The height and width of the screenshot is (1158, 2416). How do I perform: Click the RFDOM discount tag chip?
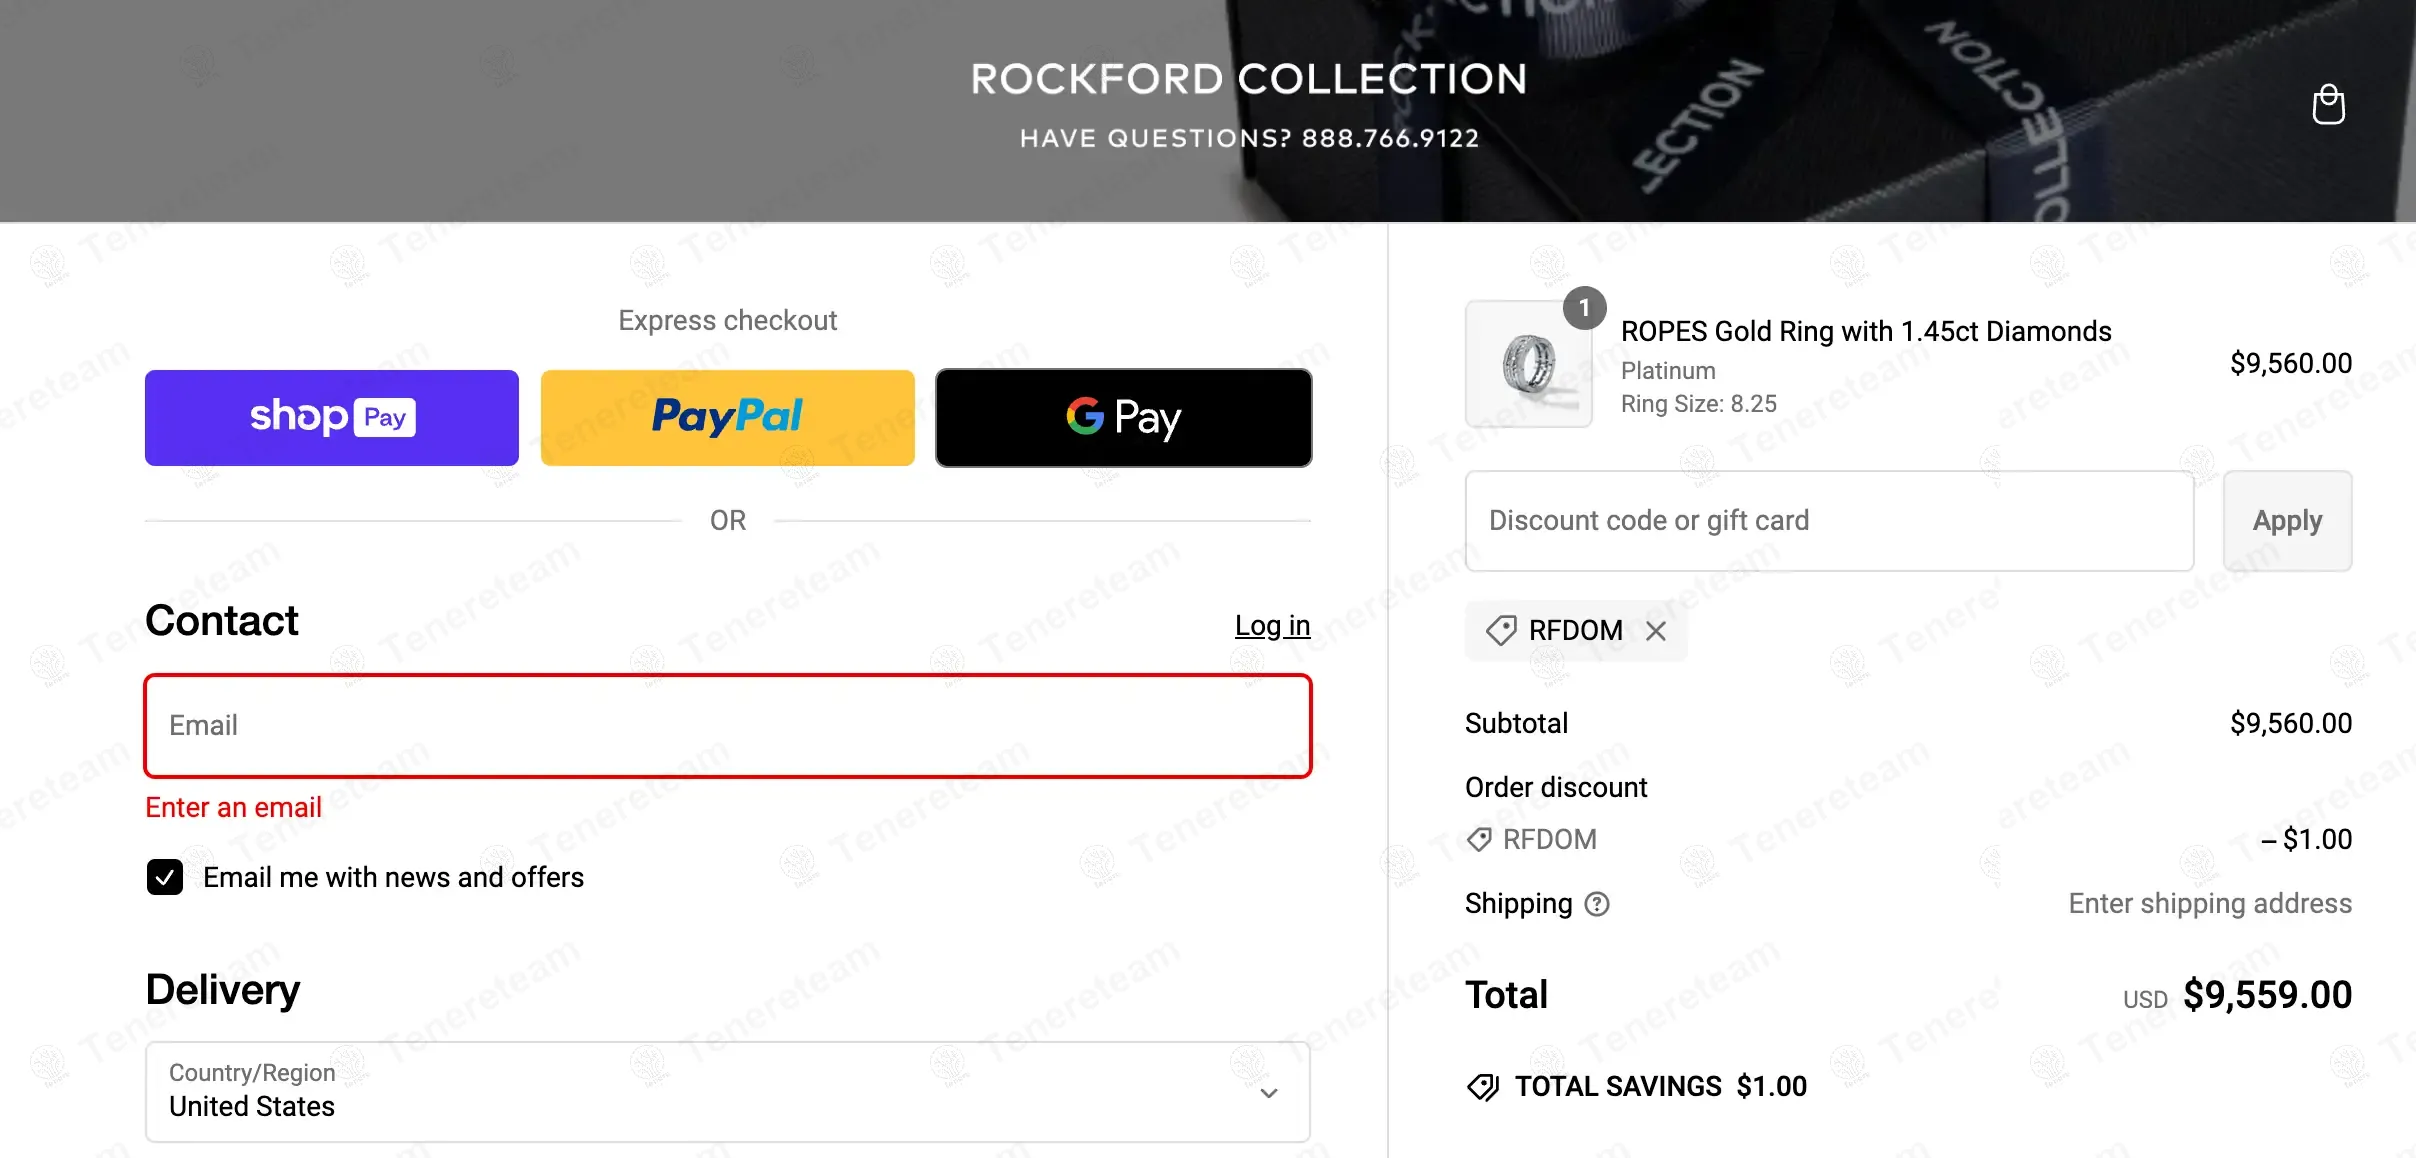(x=1573, y=631)
